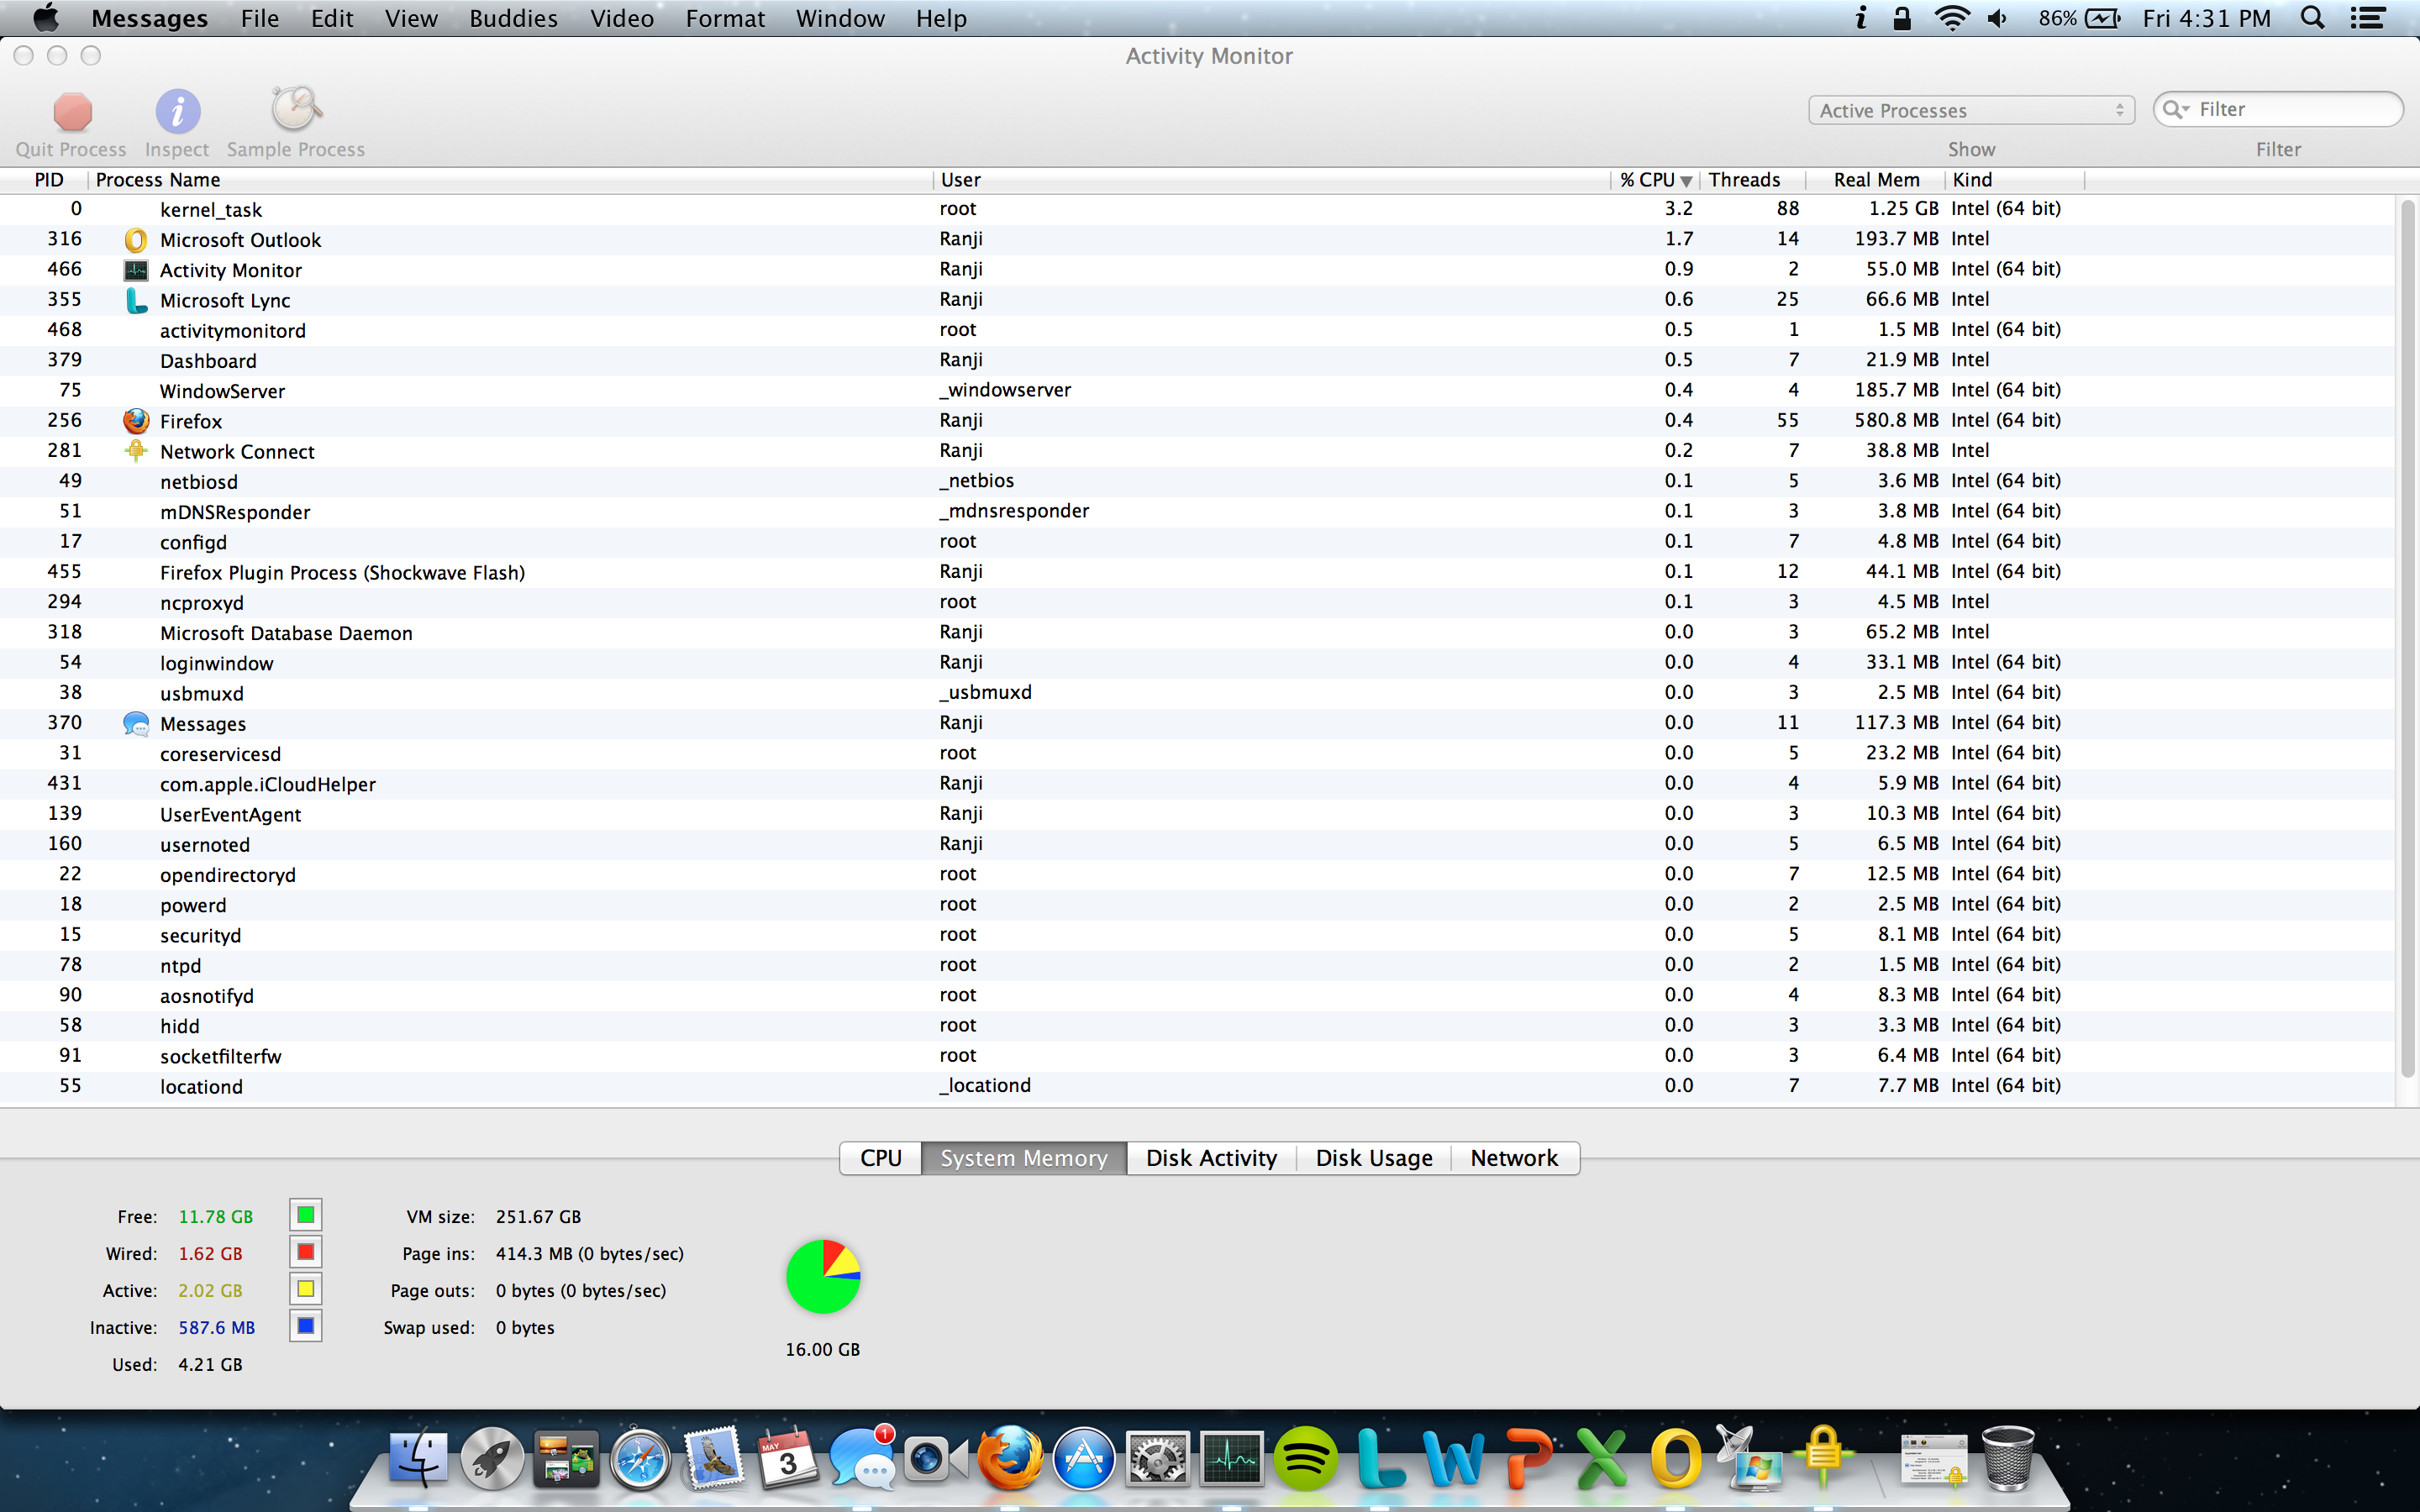Click the process list vertical scrollbar
This screenshot has width=2420, height=1512.
[x=2408, y=640]
